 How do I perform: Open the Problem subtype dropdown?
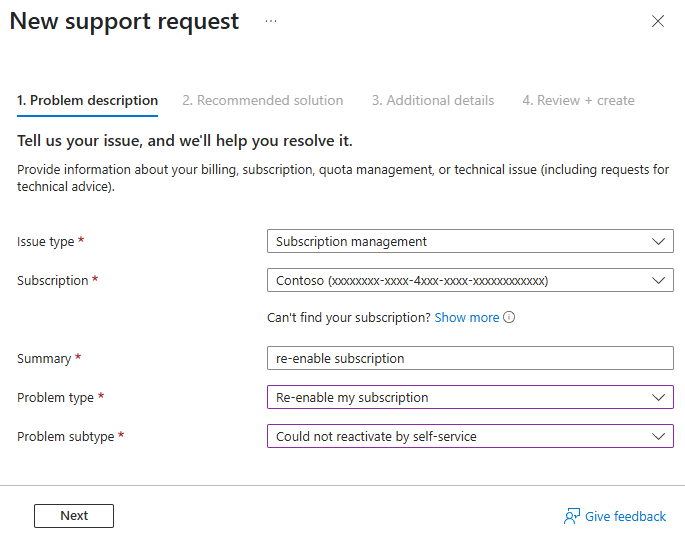point(657,436)
